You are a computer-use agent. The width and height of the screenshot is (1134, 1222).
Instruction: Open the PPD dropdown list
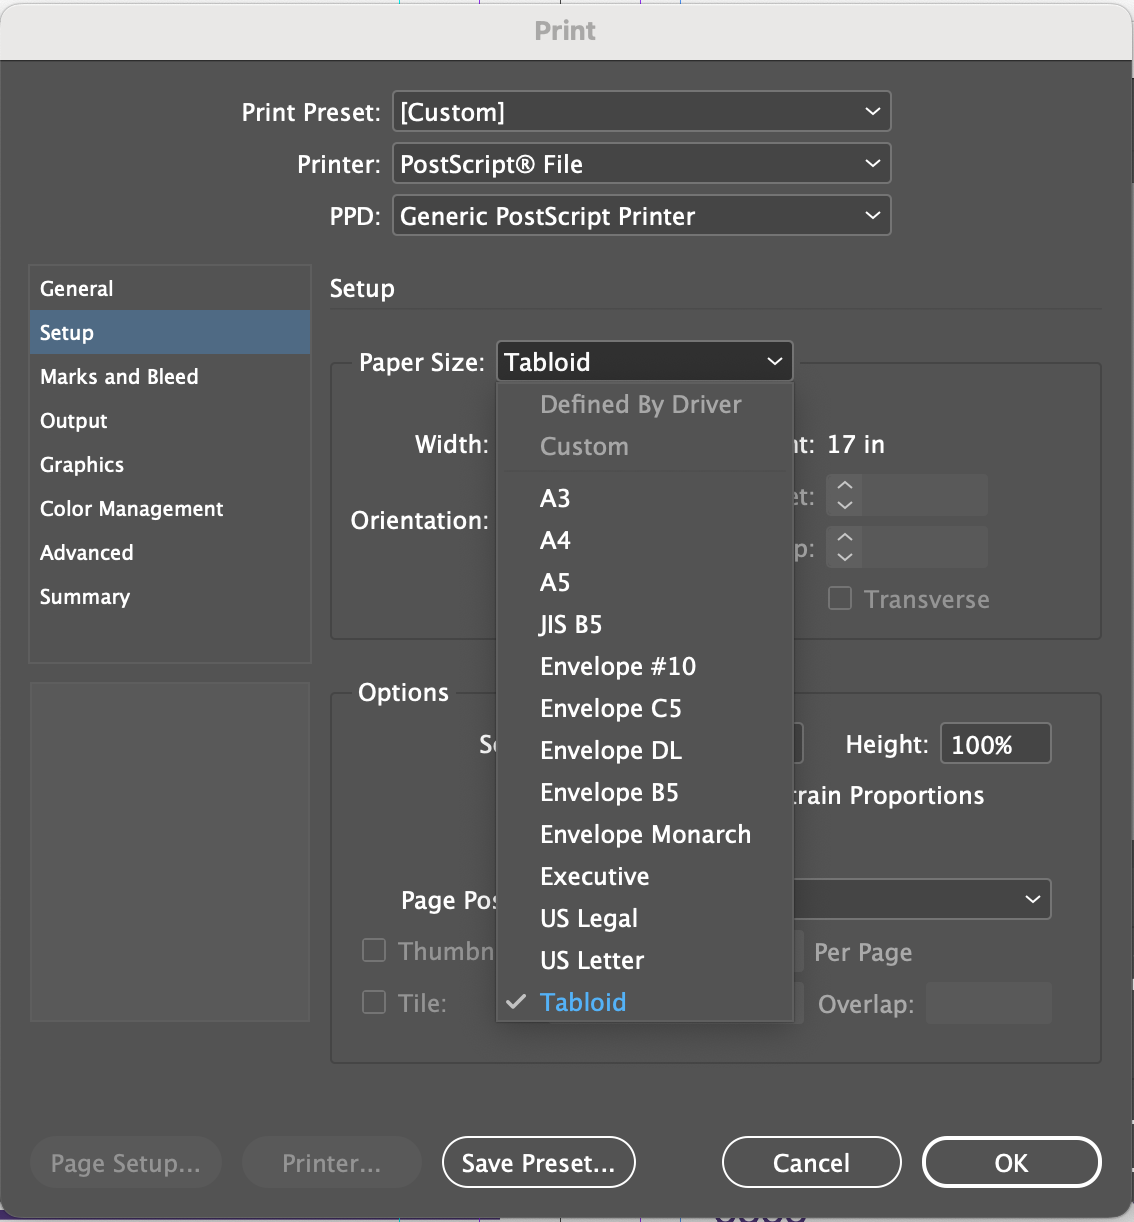point(641,216)
